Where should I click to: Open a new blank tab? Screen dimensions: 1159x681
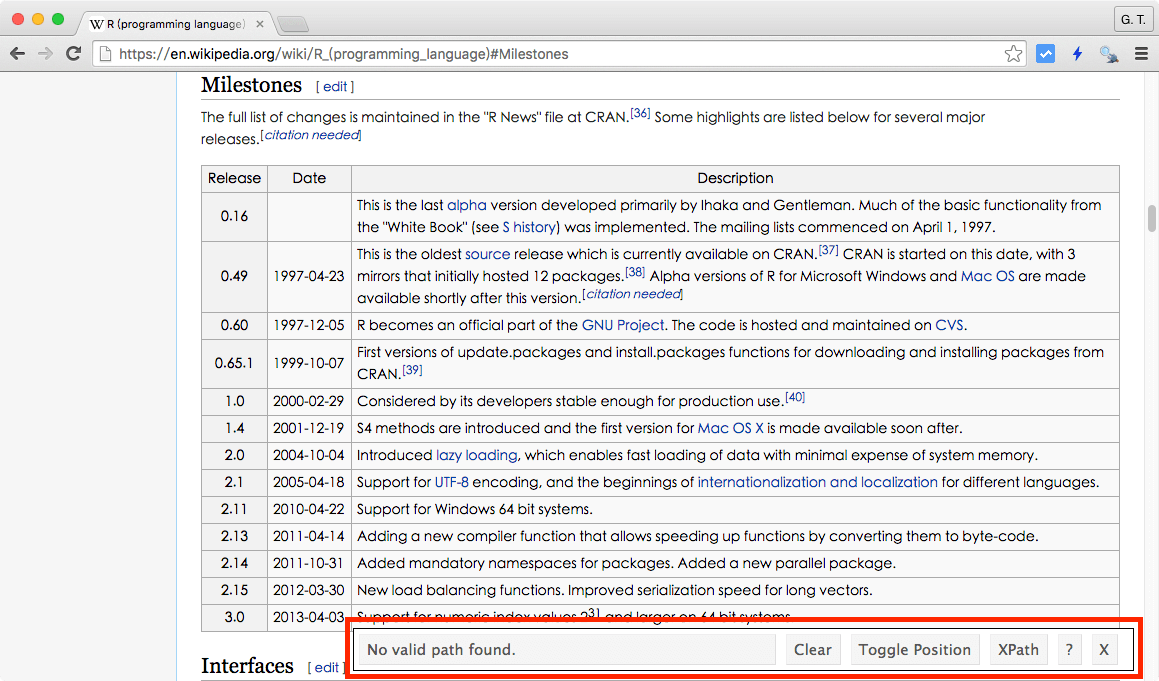click(292, 24)
